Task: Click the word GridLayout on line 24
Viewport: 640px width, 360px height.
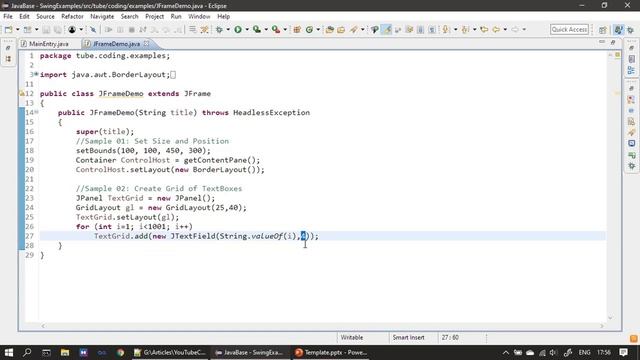Action: tap(98, 207)
